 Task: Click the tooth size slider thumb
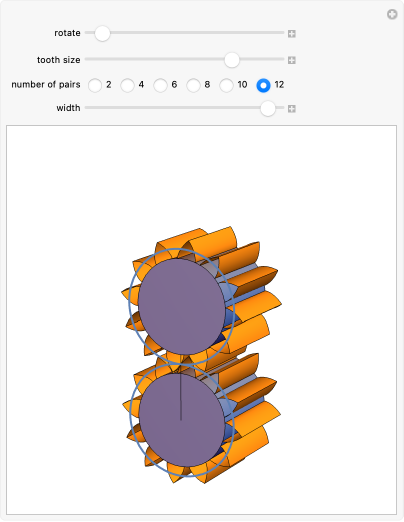[232, 60]
